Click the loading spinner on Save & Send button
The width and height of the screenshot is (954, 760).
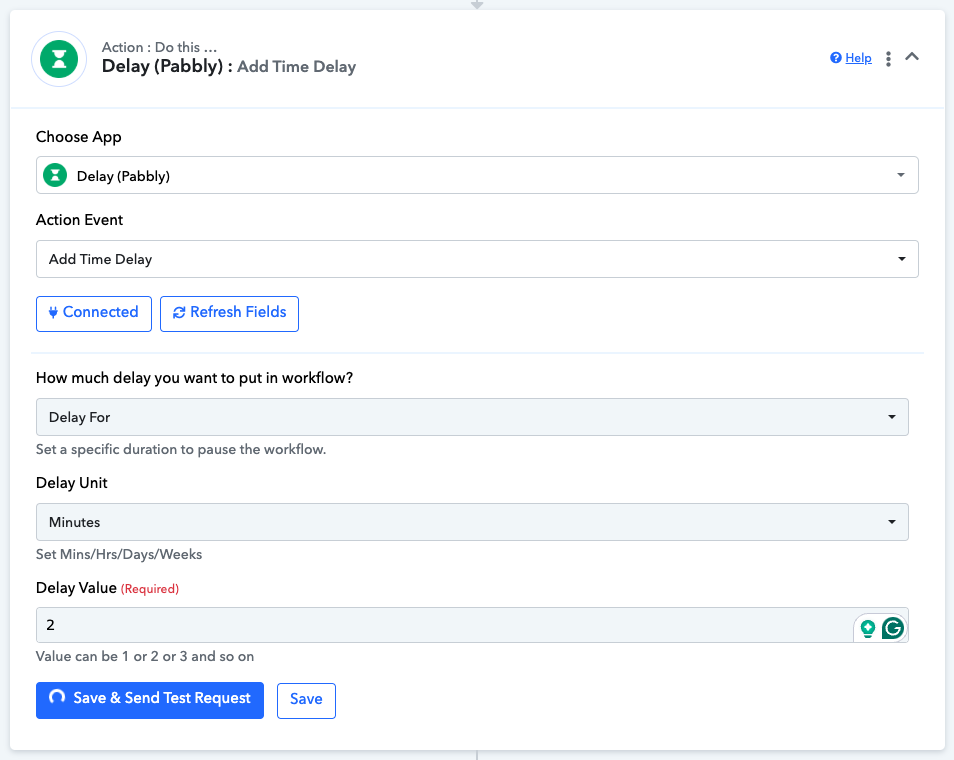click(x=57, y=698)
